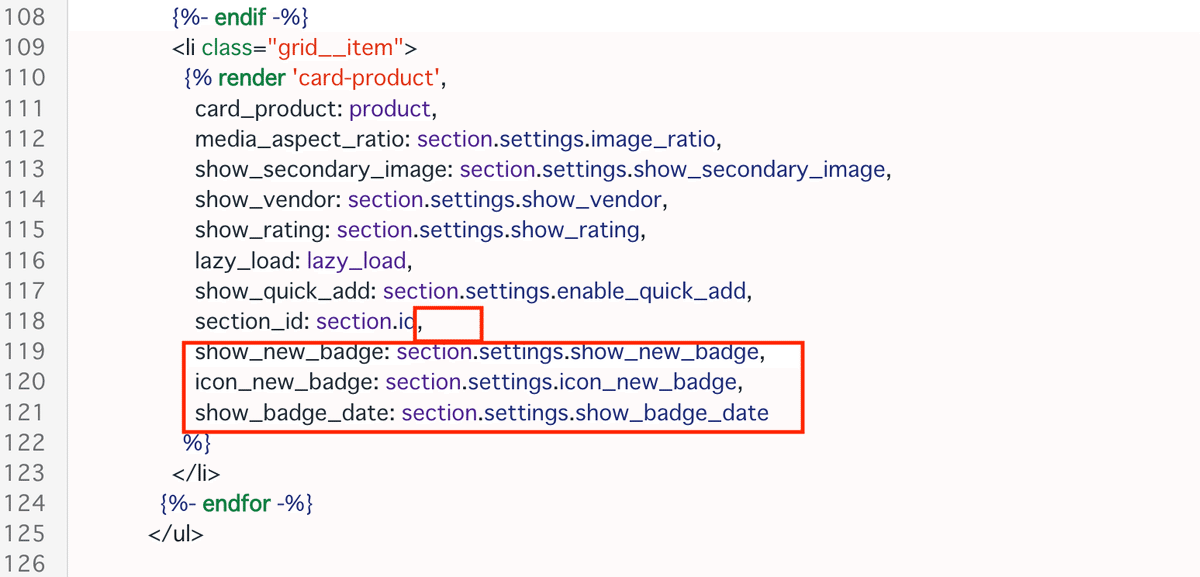Click 'section.settings.enable_quick_add' value
Image resolution: width=1200 pixels, height=577 pixels.
pos(566,291)
